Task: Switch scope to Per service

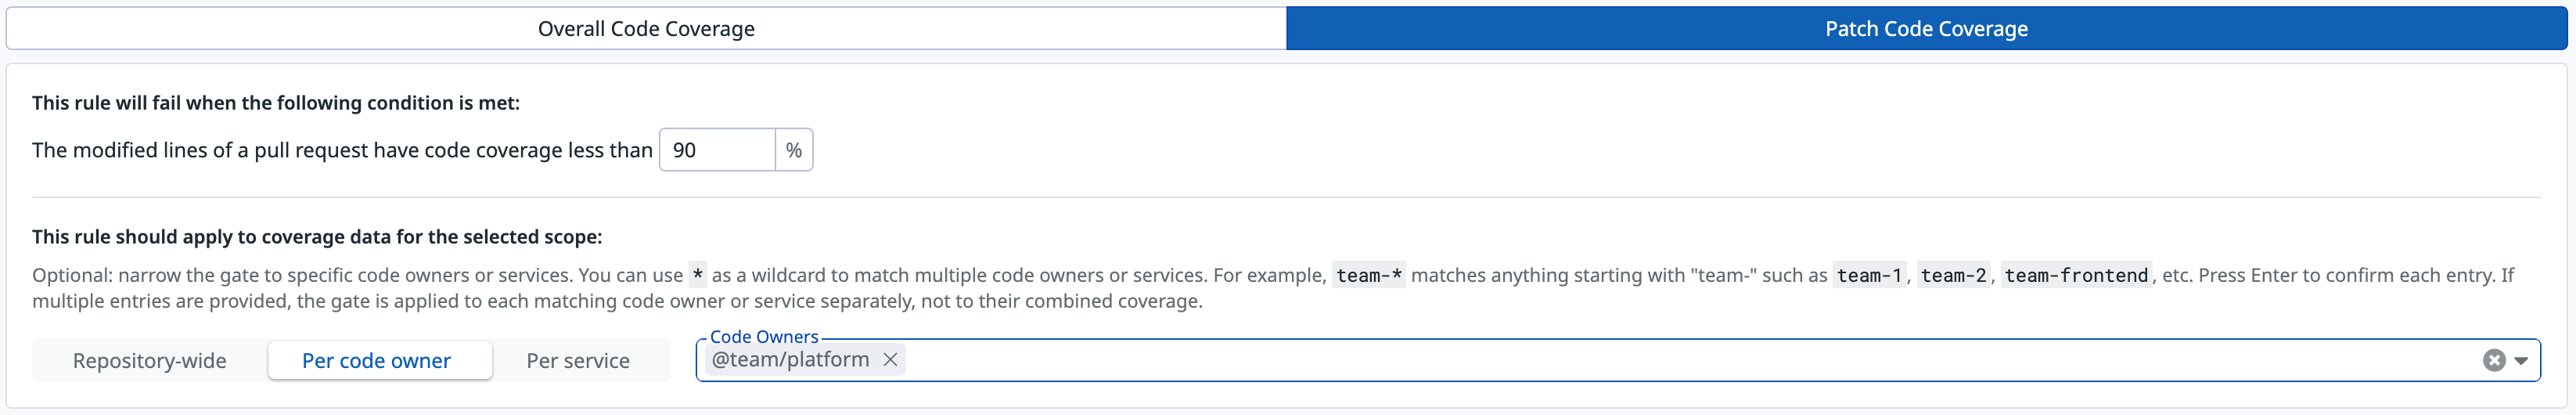Action: (x=578, y=361)
